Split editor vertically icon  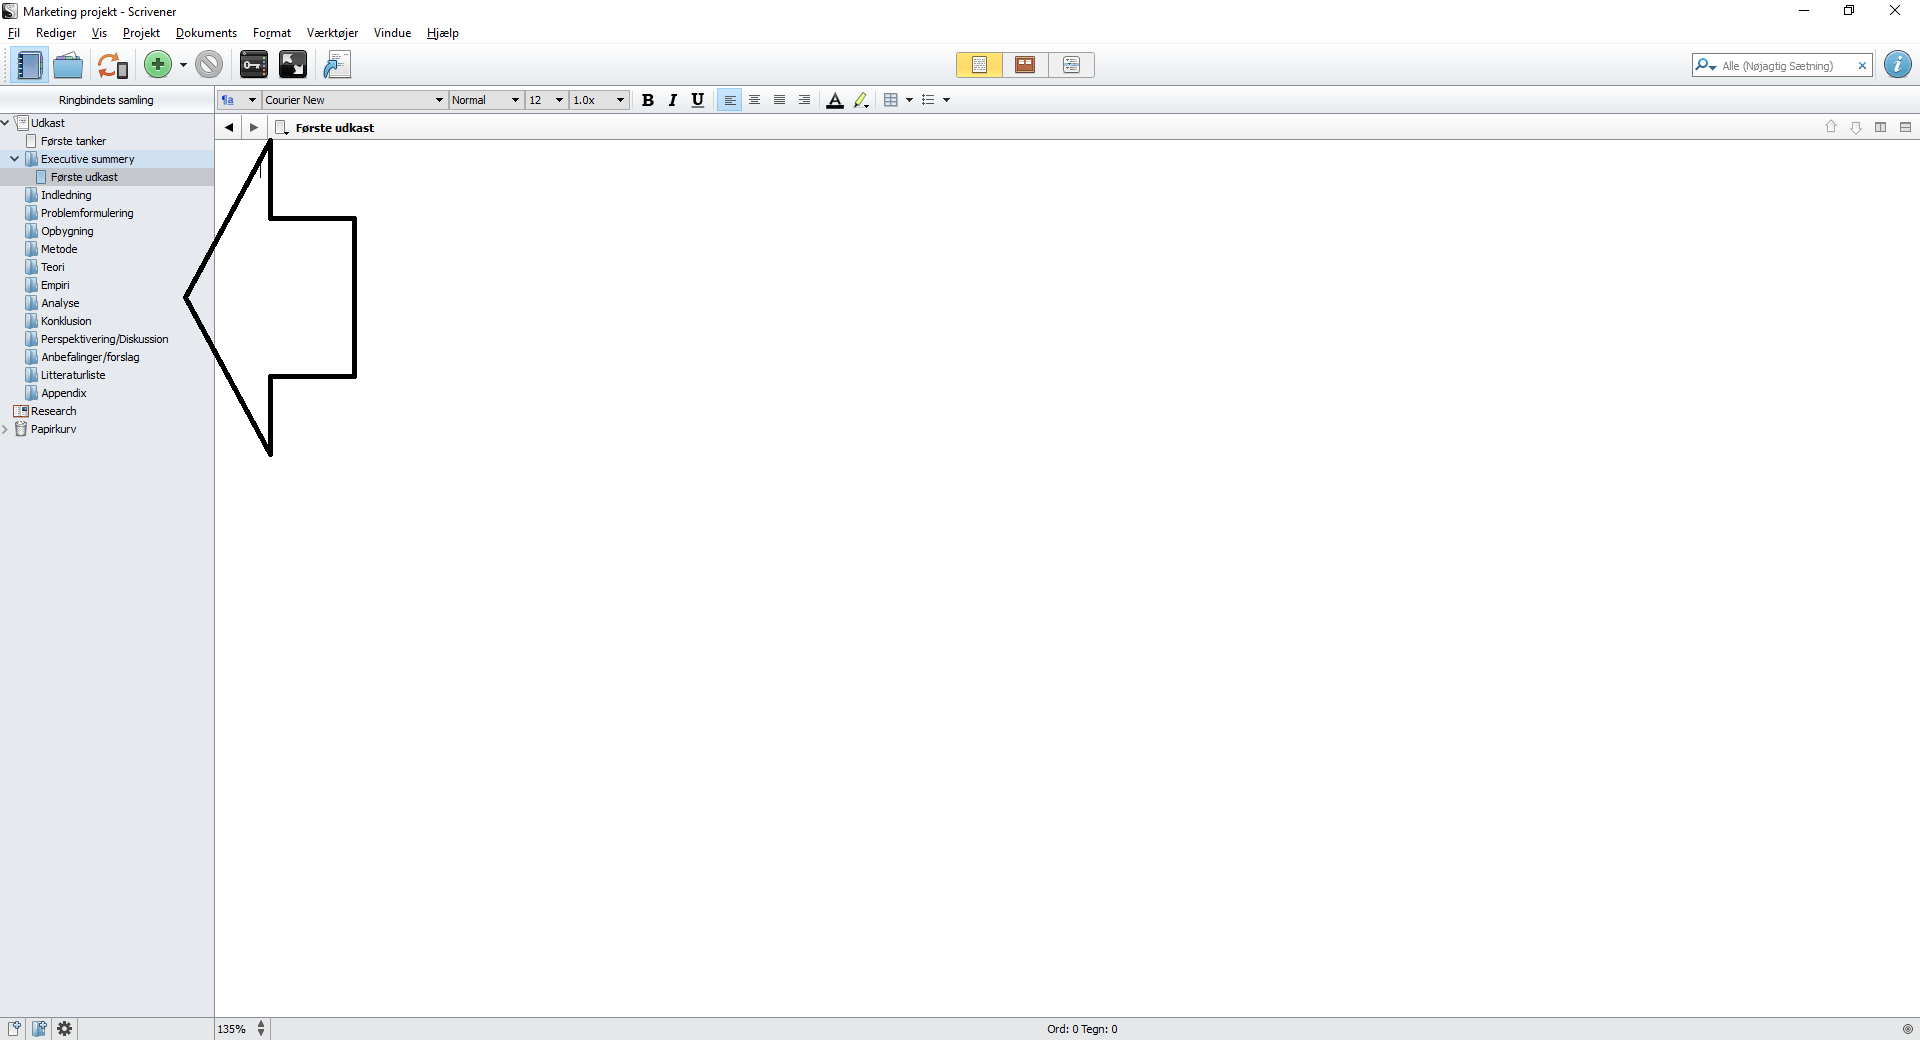[1881, 127]
